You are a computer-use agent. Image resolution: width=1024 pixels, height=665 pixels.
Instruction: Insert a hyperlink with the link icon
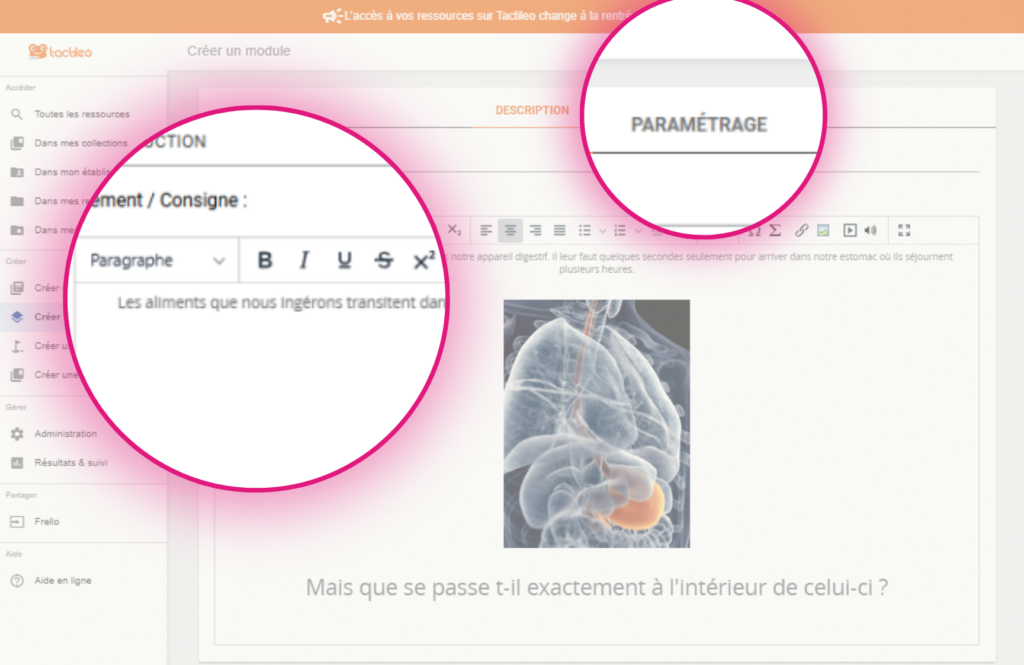click(x=801, y=230)
